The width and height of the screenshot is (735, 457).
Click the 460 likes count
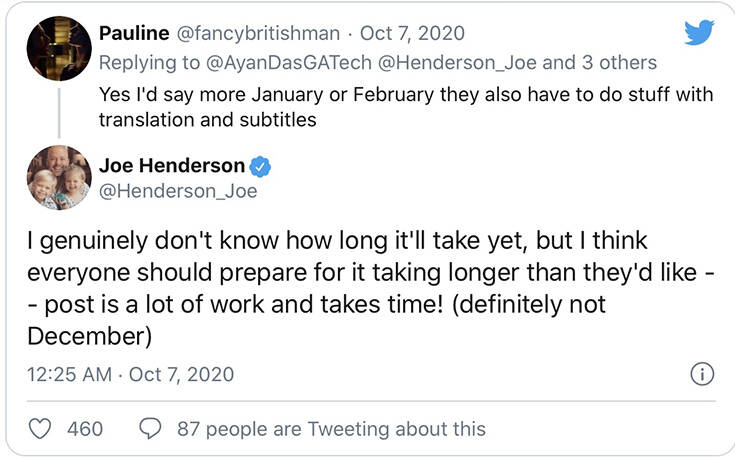pyautogui.click(x=85, y=429)
